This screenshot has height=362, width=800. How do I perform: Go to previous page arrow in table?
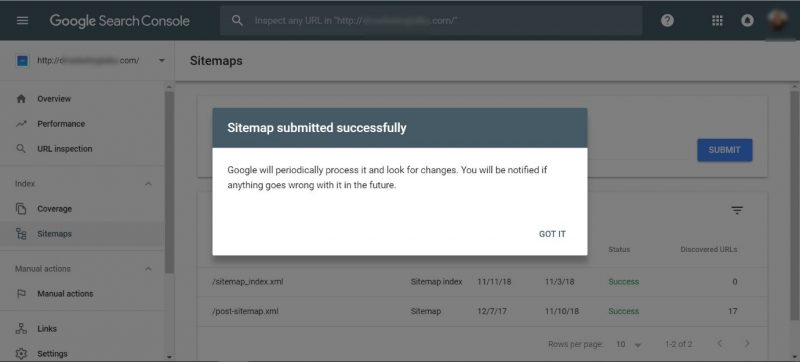pos(720,344)
